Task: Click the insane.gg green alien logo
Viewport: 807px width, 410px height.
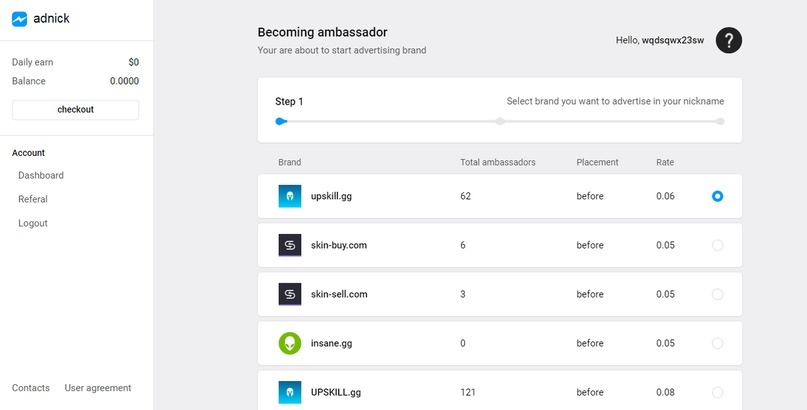Action: point(290,343)
